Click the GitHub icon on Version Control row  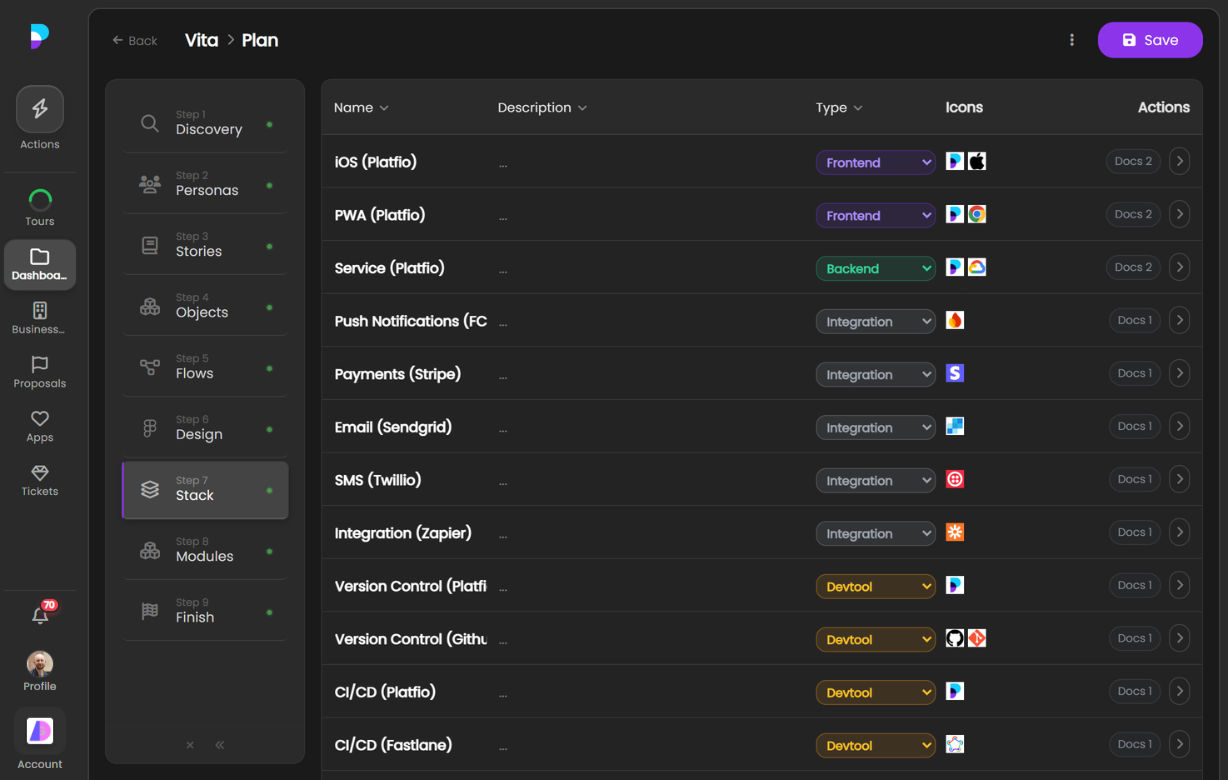(954, 638)
